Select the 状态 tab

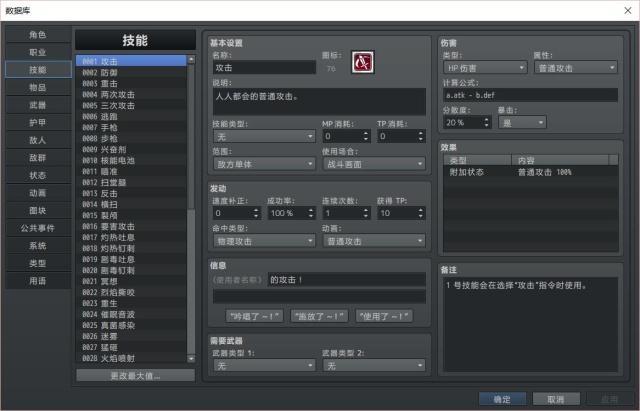pyautogui.click(x=38, y=175)
